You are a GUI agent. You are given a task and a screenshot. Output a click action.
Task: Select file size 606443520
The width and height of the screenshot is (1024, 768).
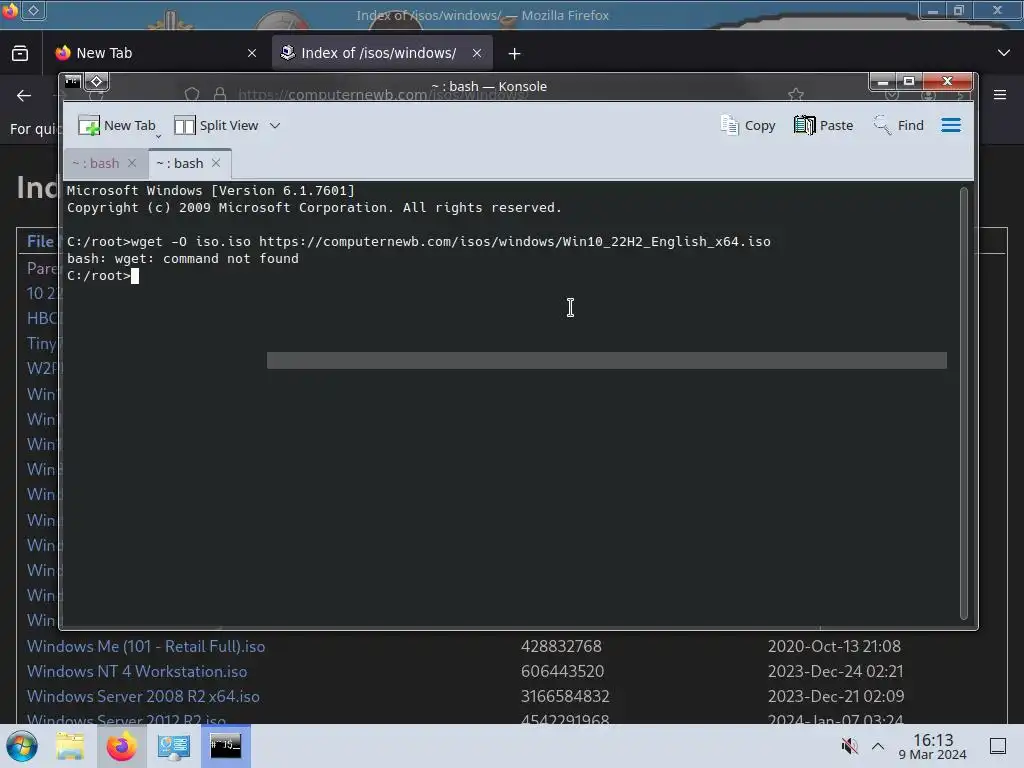pos(562,671)
